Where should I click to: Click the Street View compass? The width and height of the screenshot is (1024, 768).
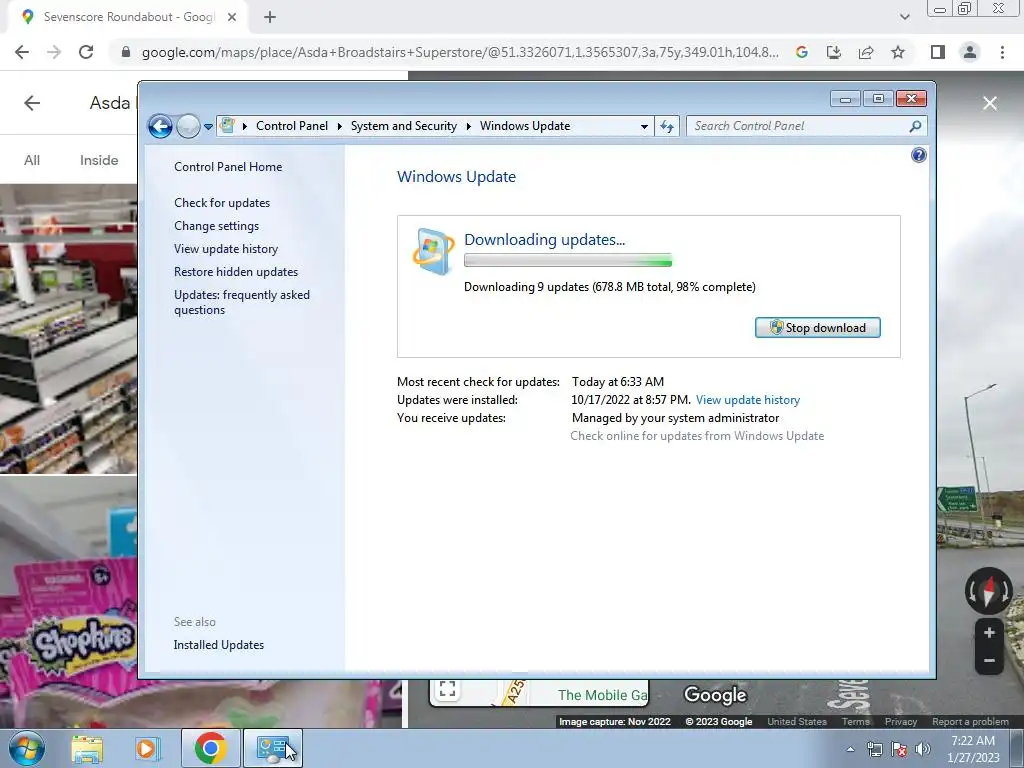coord(988,592)
